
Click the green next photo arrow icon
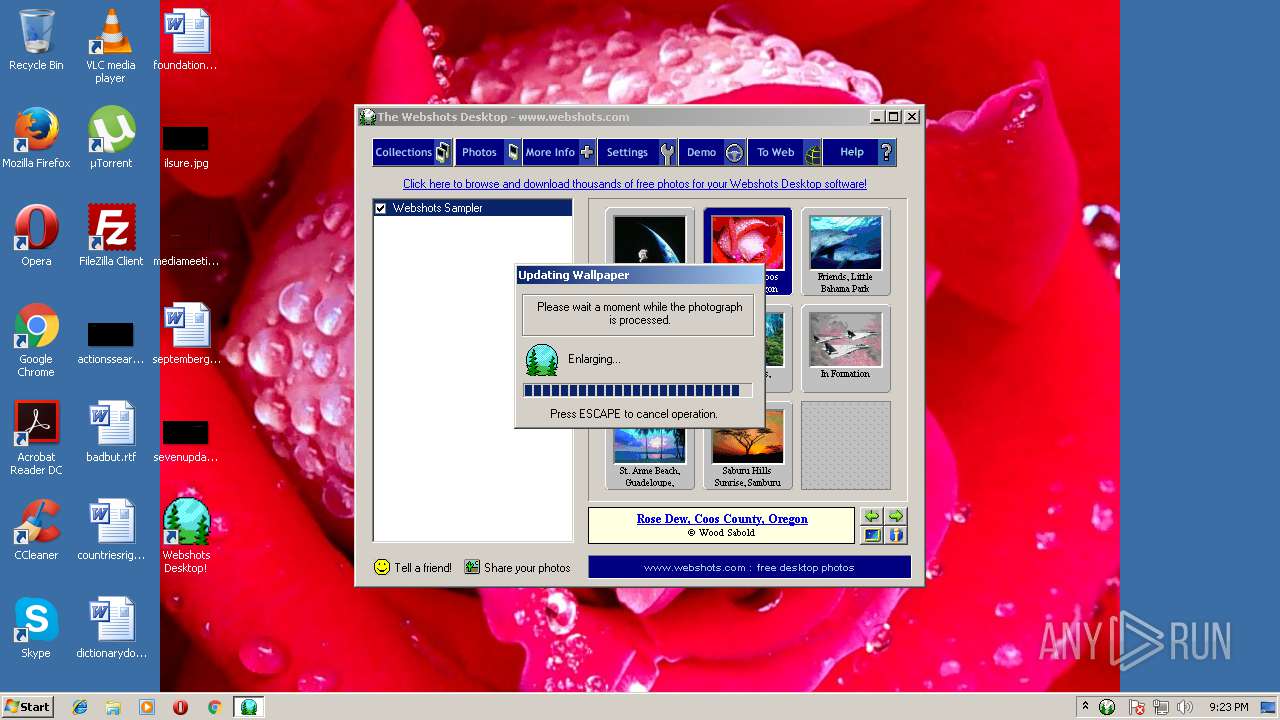[x=896, y=516]
